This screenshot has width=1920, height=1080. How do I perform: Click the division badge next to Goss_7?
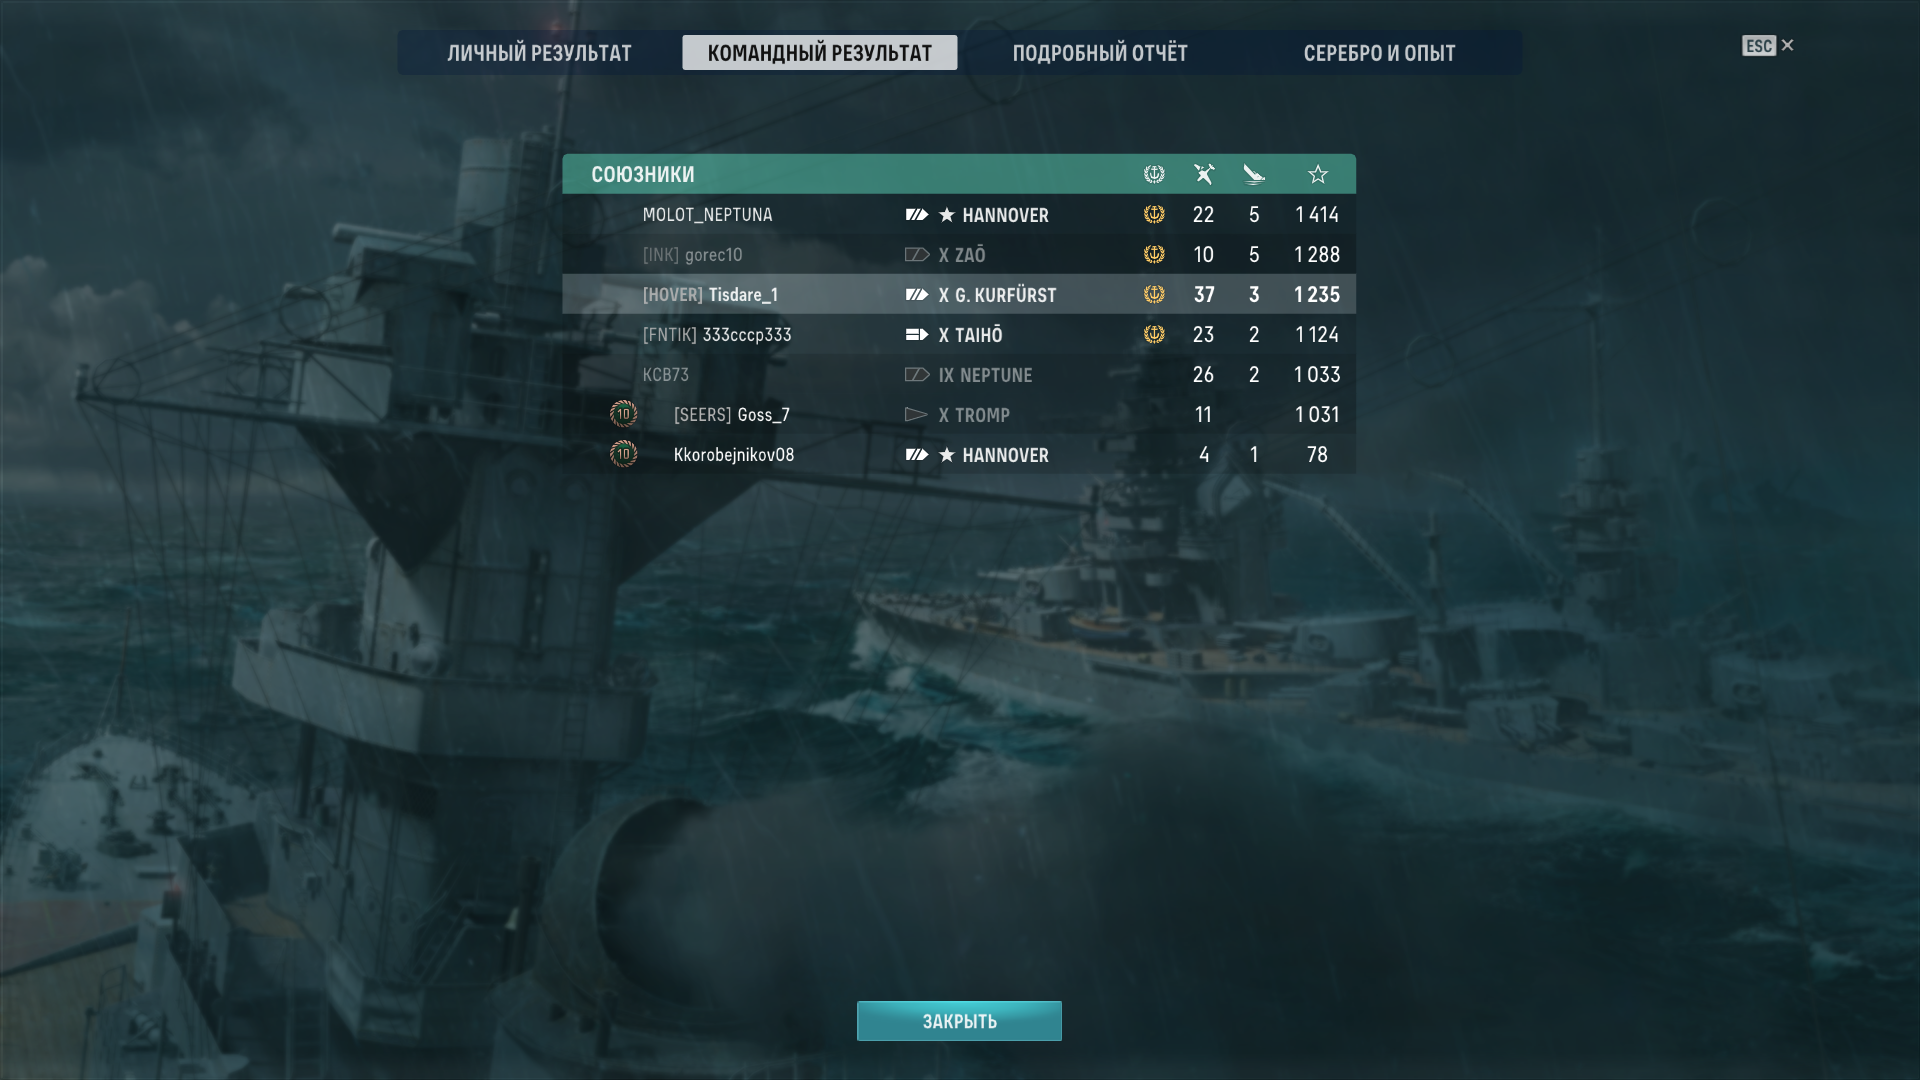[x=623, y=414]
